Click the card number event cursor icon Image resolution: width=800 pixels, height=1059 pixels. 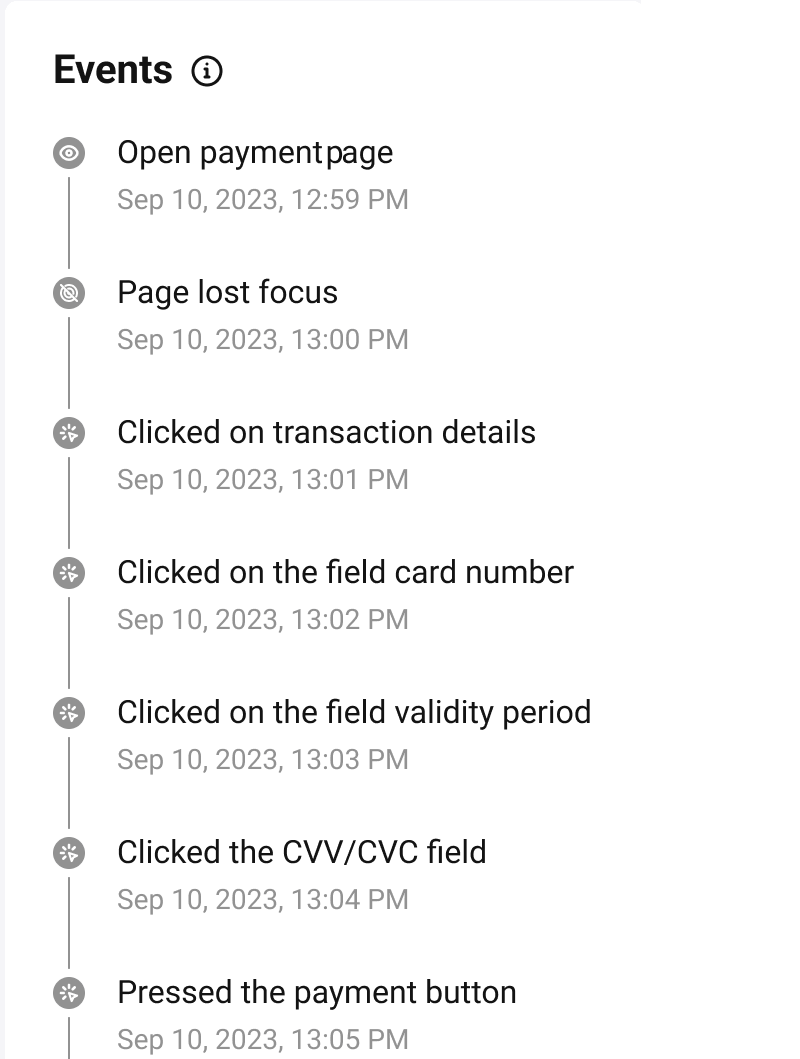point(69,573)
